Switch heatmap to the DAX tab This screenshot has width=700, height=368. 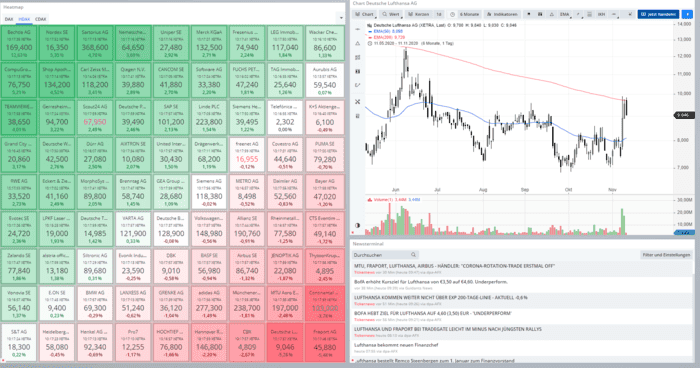point(9,19)
